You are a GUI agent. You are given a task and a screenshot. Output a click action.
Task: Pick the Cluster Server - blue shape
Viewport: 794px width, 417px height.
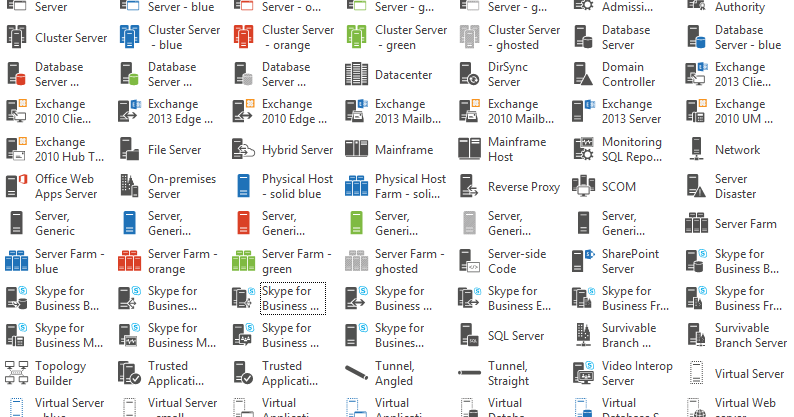[x=130, y=37]
